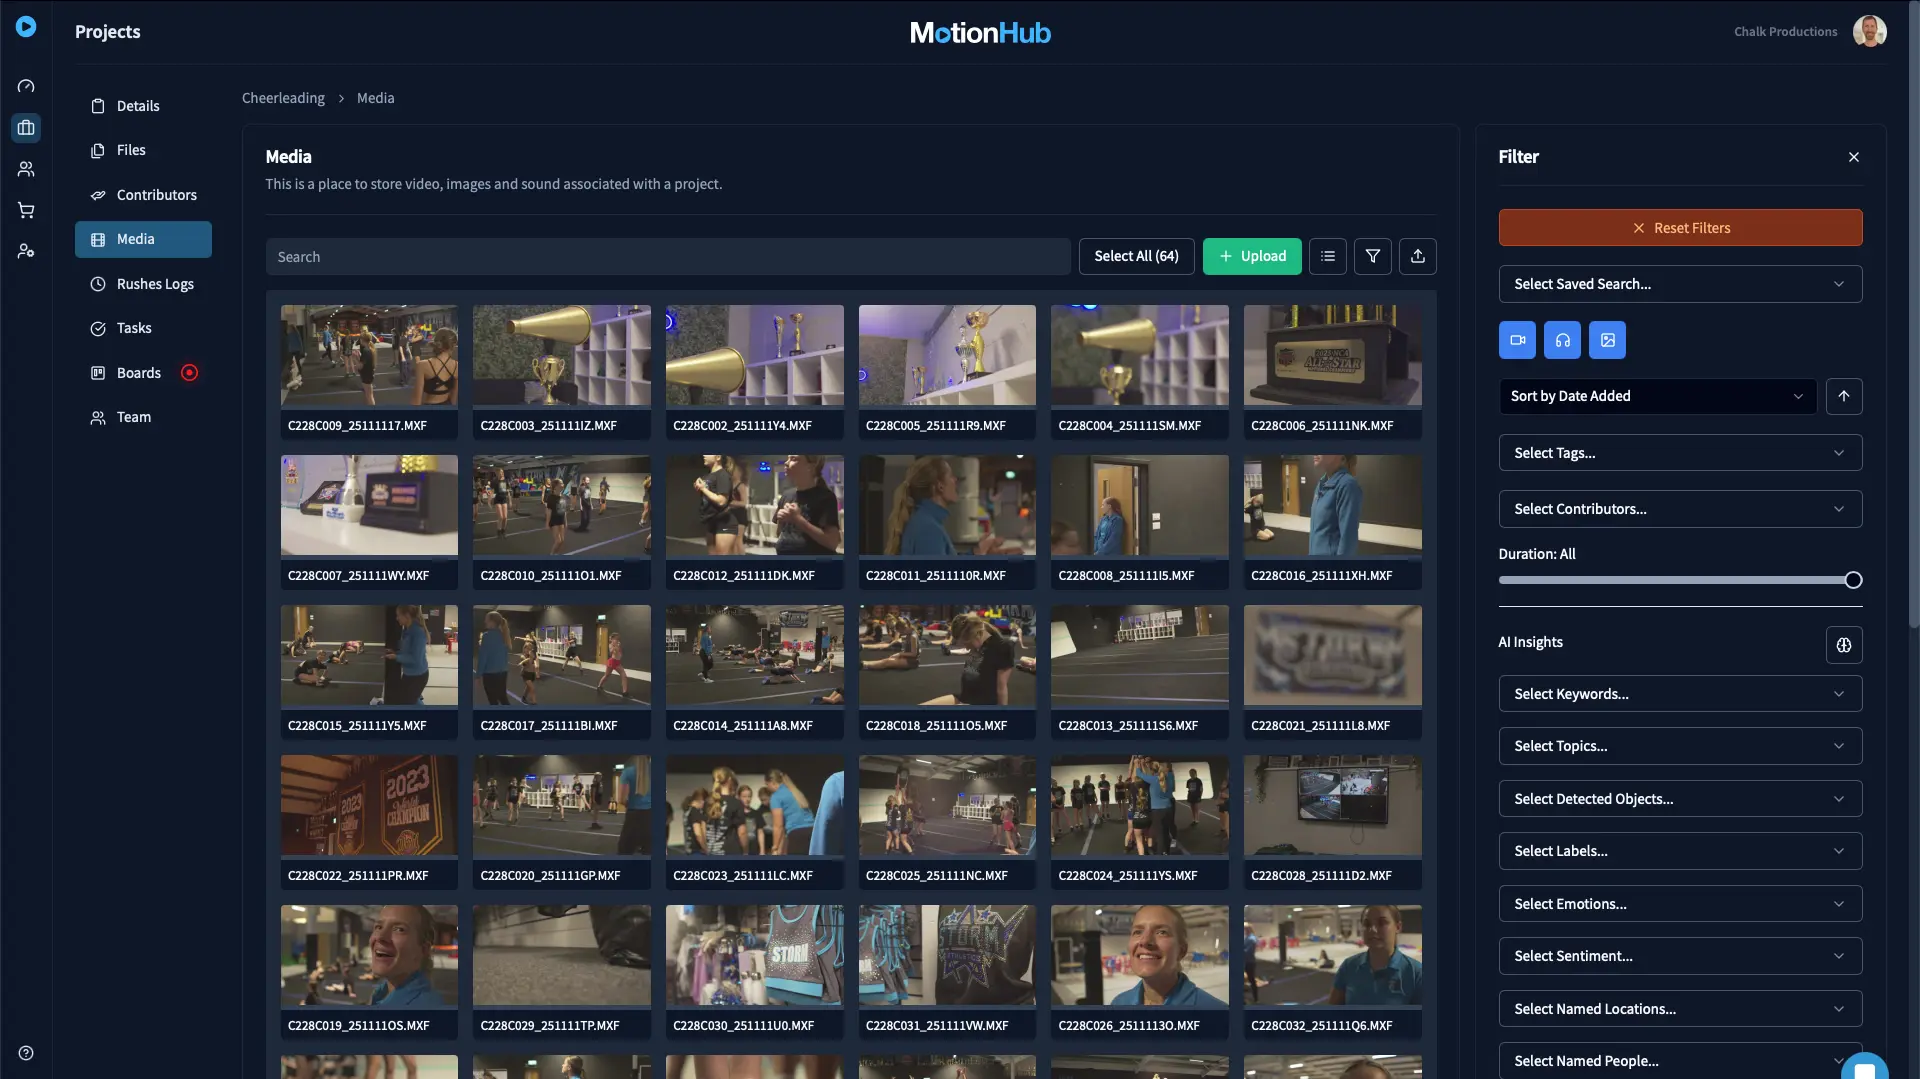1920x1079 pixels.
Task: Click the help icon at bottom left
Action: coord(26,1052)
